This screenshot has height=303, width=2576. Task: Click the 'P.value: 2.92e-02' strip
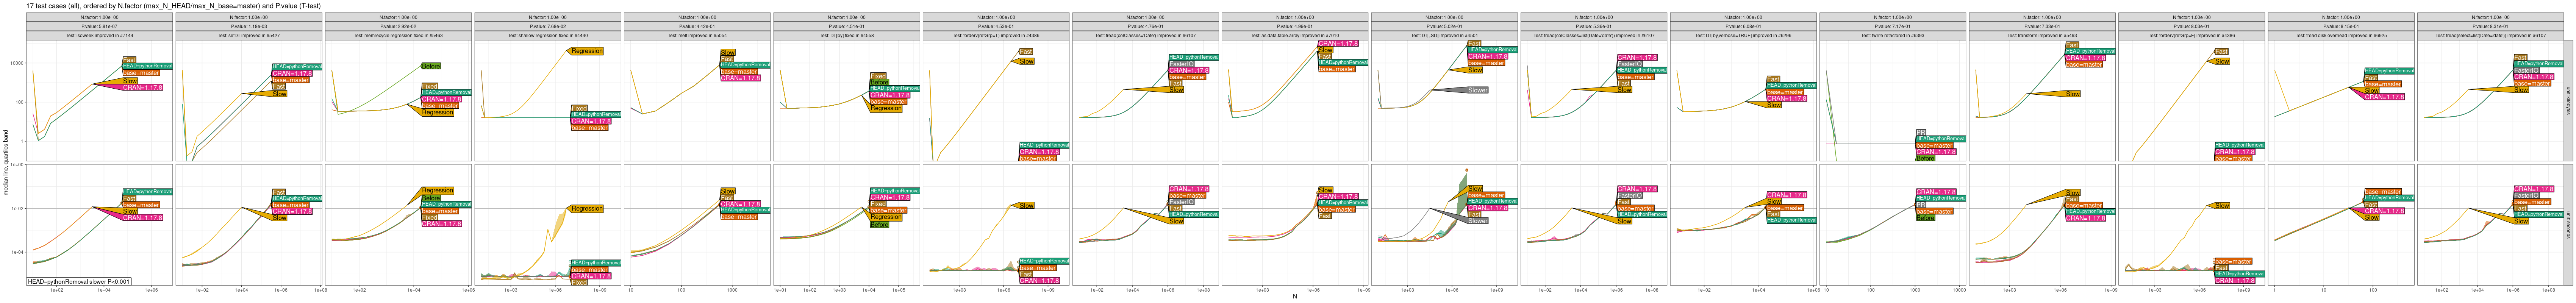tap(398, 26)
